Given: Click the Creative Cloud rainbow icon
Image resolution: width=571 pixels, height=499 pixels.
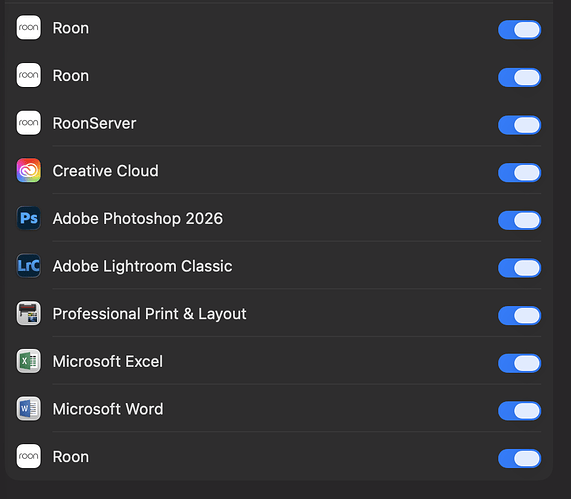Looking at the screenshot, I should click(x=28, y=170).
